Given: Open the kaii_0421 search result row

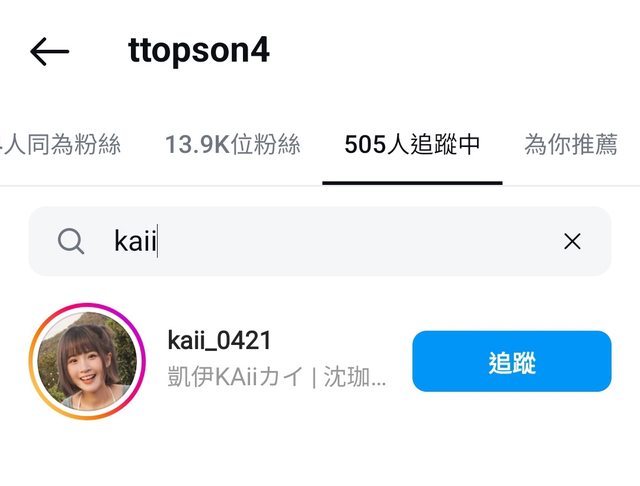Looking at the screenshot, I should click(x=320, y=361).
